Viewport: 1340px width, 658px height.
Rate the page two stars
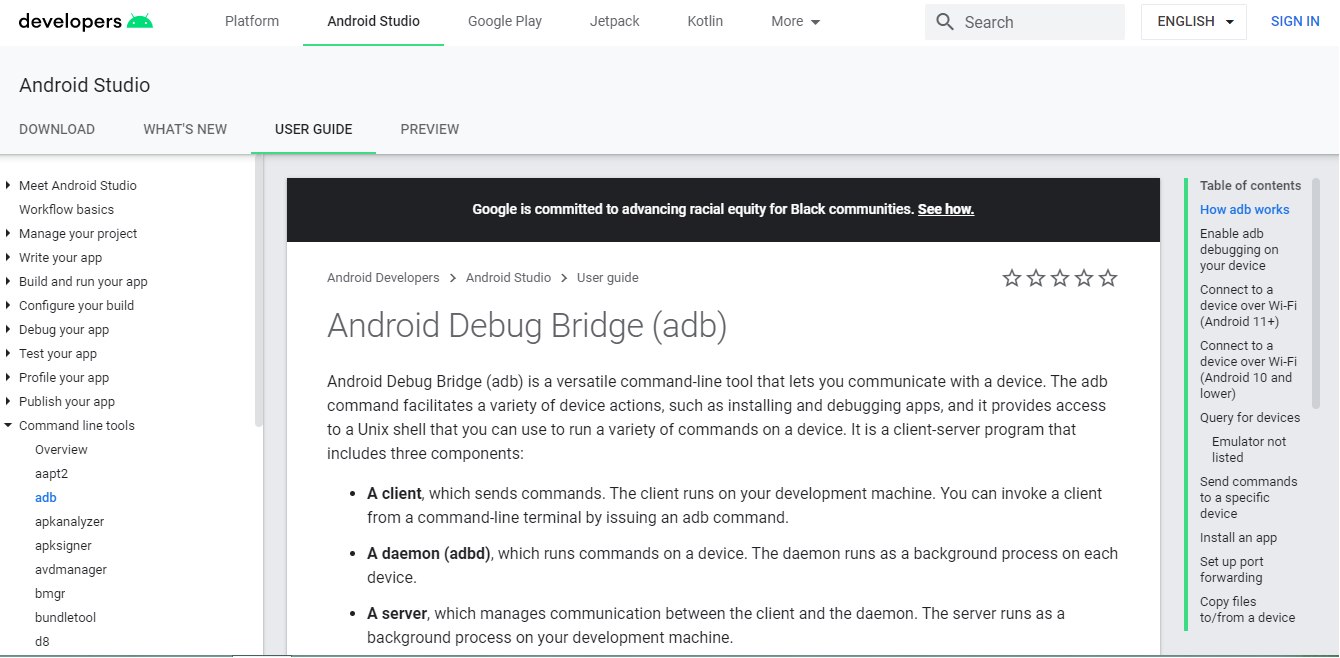pos(1036,278)
